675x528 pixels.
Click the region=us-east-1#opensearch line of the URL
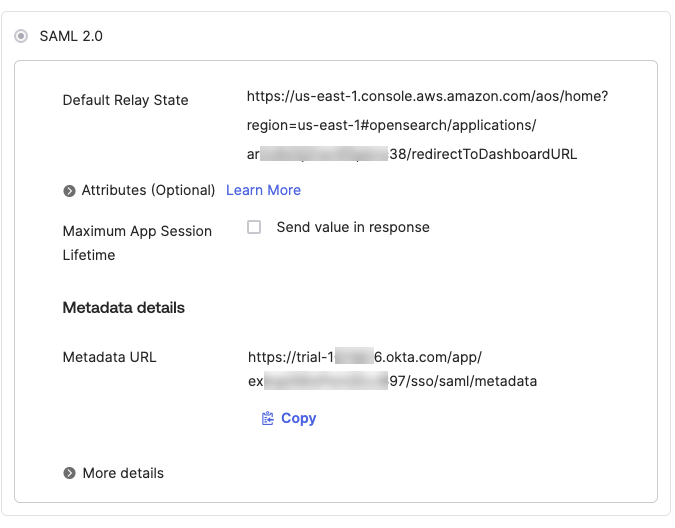[x=391, y=125]
